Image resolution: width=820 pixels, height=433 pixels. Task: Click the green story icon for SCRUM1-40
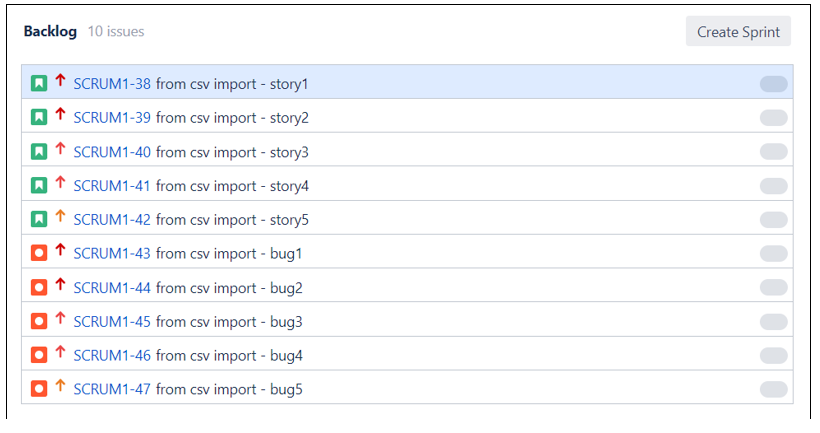pos(39,152)
